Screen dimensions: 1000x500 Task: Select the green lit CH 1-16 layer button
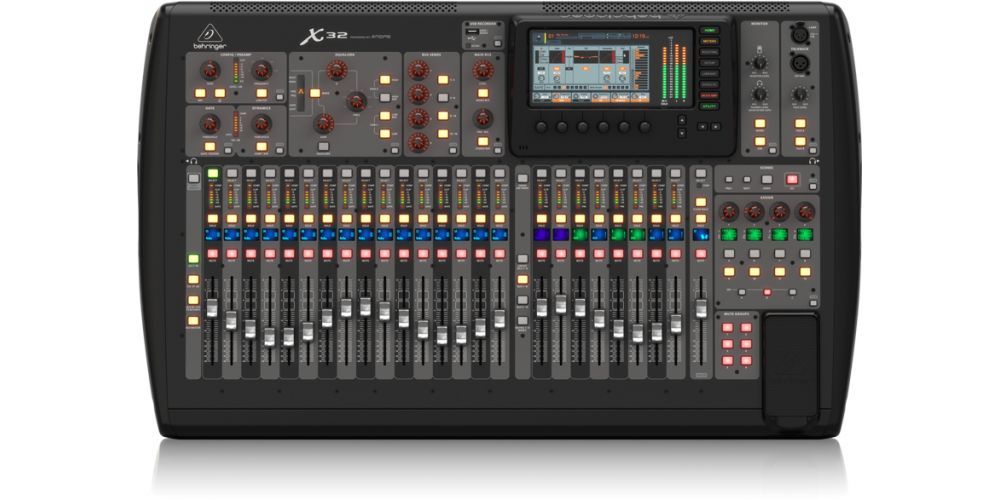tap(193, 259)
